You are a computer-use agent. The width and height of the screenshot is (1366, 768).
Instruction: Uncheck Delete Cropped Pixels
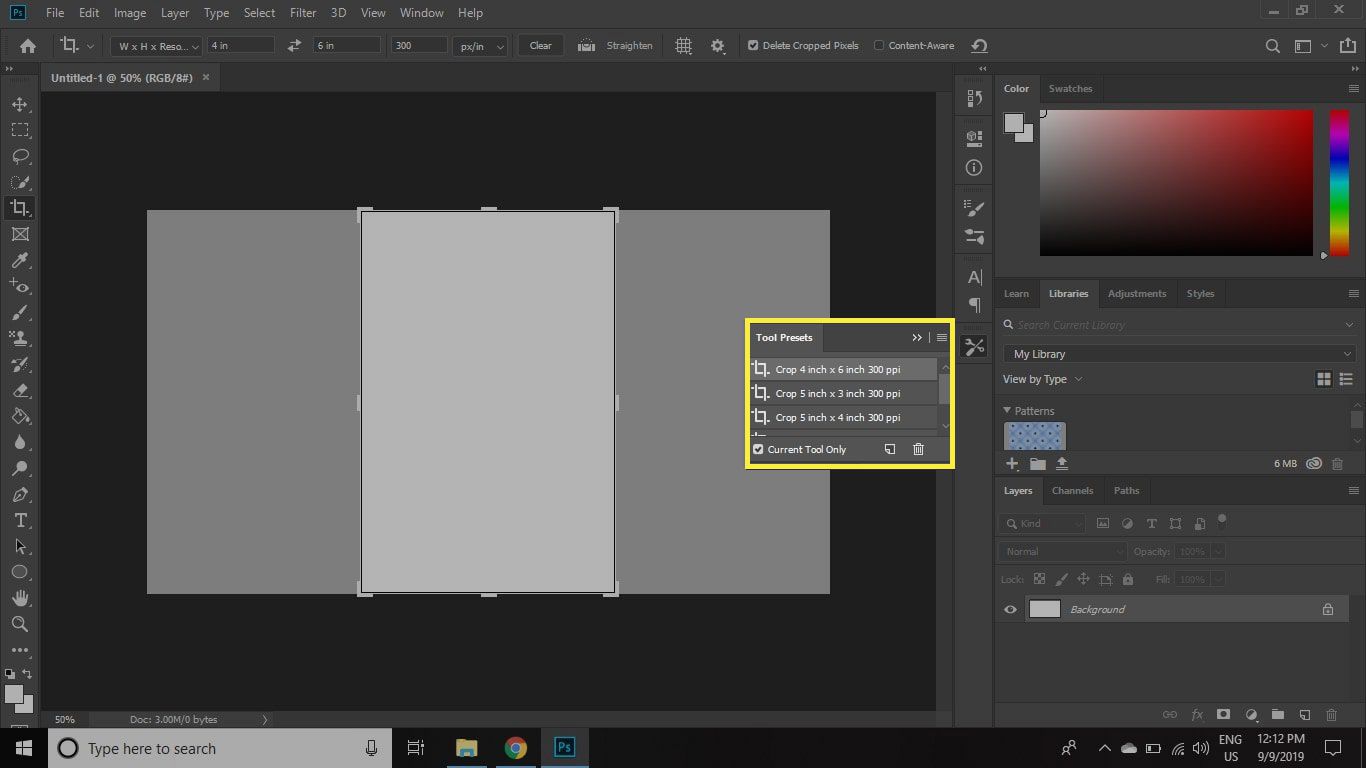pyautogui.click(x=753, y=45)
